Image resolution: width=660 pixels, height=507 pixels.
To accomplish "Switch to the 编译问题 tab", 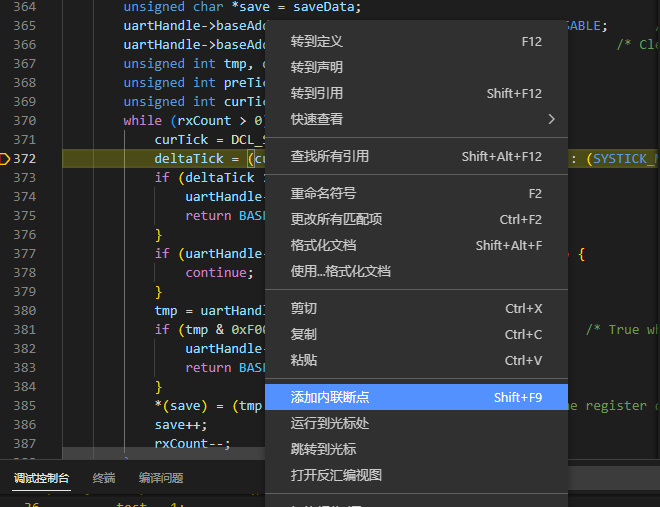I will click(161, 478).
